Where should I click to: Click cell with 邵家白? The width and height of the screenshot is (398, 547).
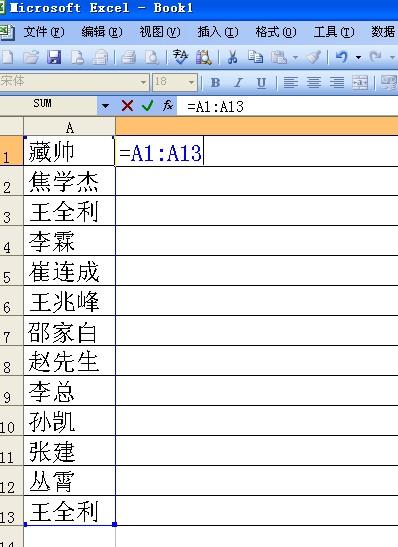click(x=69, y=331)
